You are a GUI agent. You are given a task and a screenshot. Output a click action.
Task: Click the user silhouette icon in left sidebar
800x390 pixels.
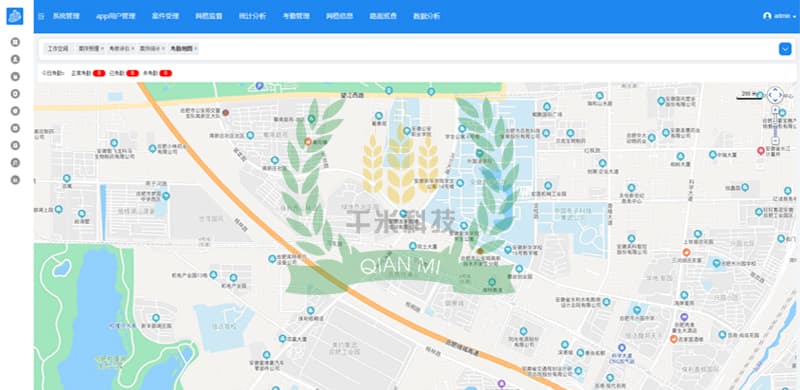[x=15, y=59]
